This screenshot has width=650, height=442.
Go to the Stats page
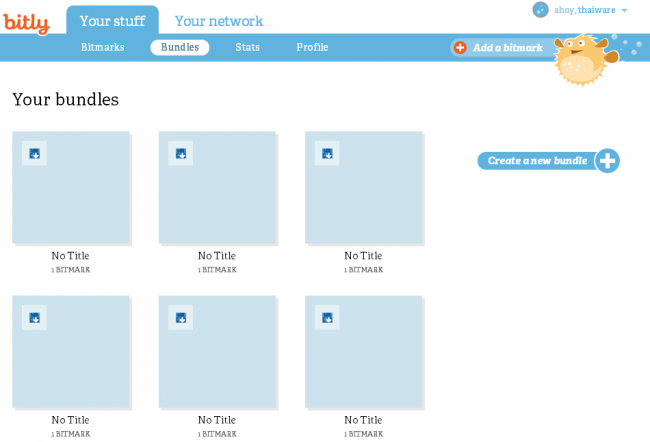[x=247, y=47]
